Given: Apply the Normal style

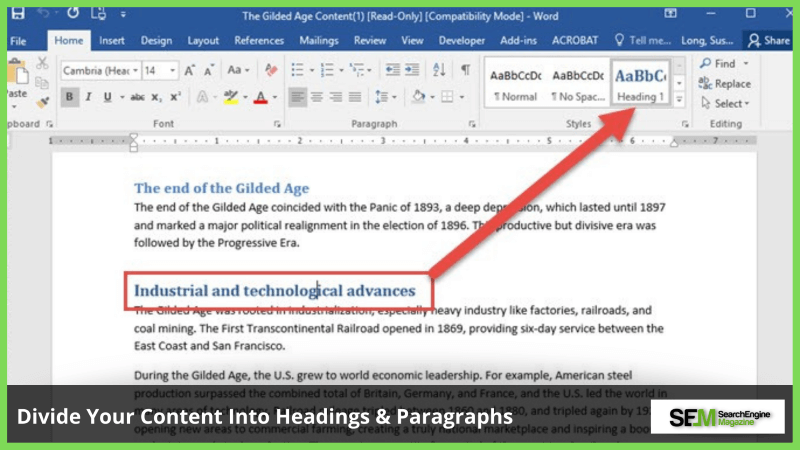Looking at the screenshot, I should point(515,85).
